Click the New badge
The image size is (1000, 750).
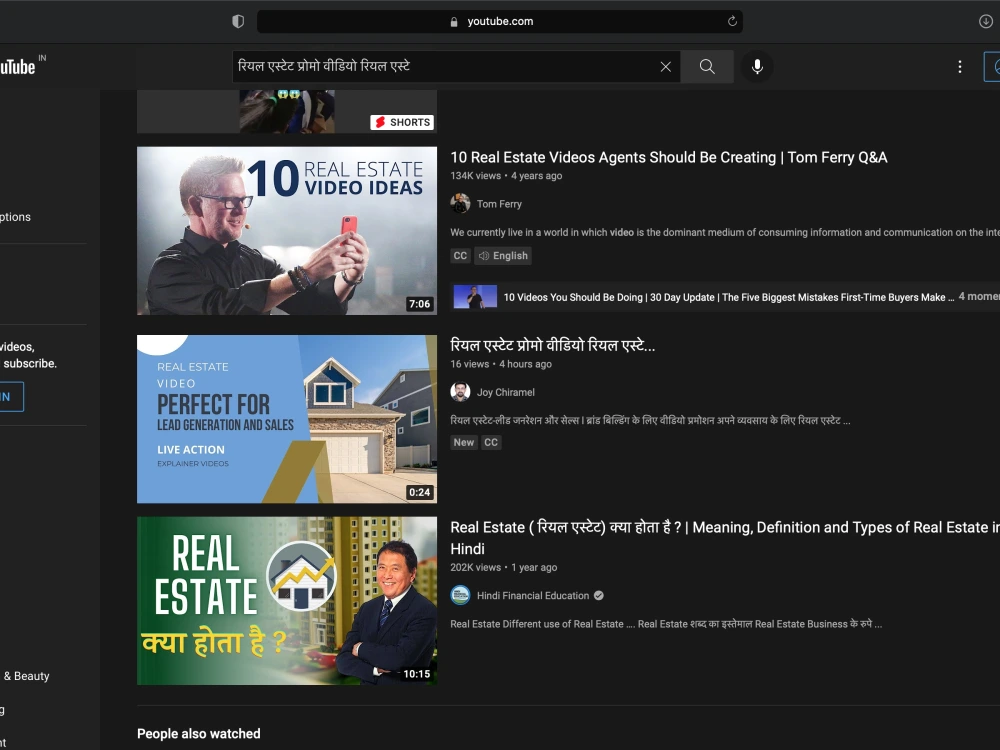pyautogui.click(x=464, y=442)
